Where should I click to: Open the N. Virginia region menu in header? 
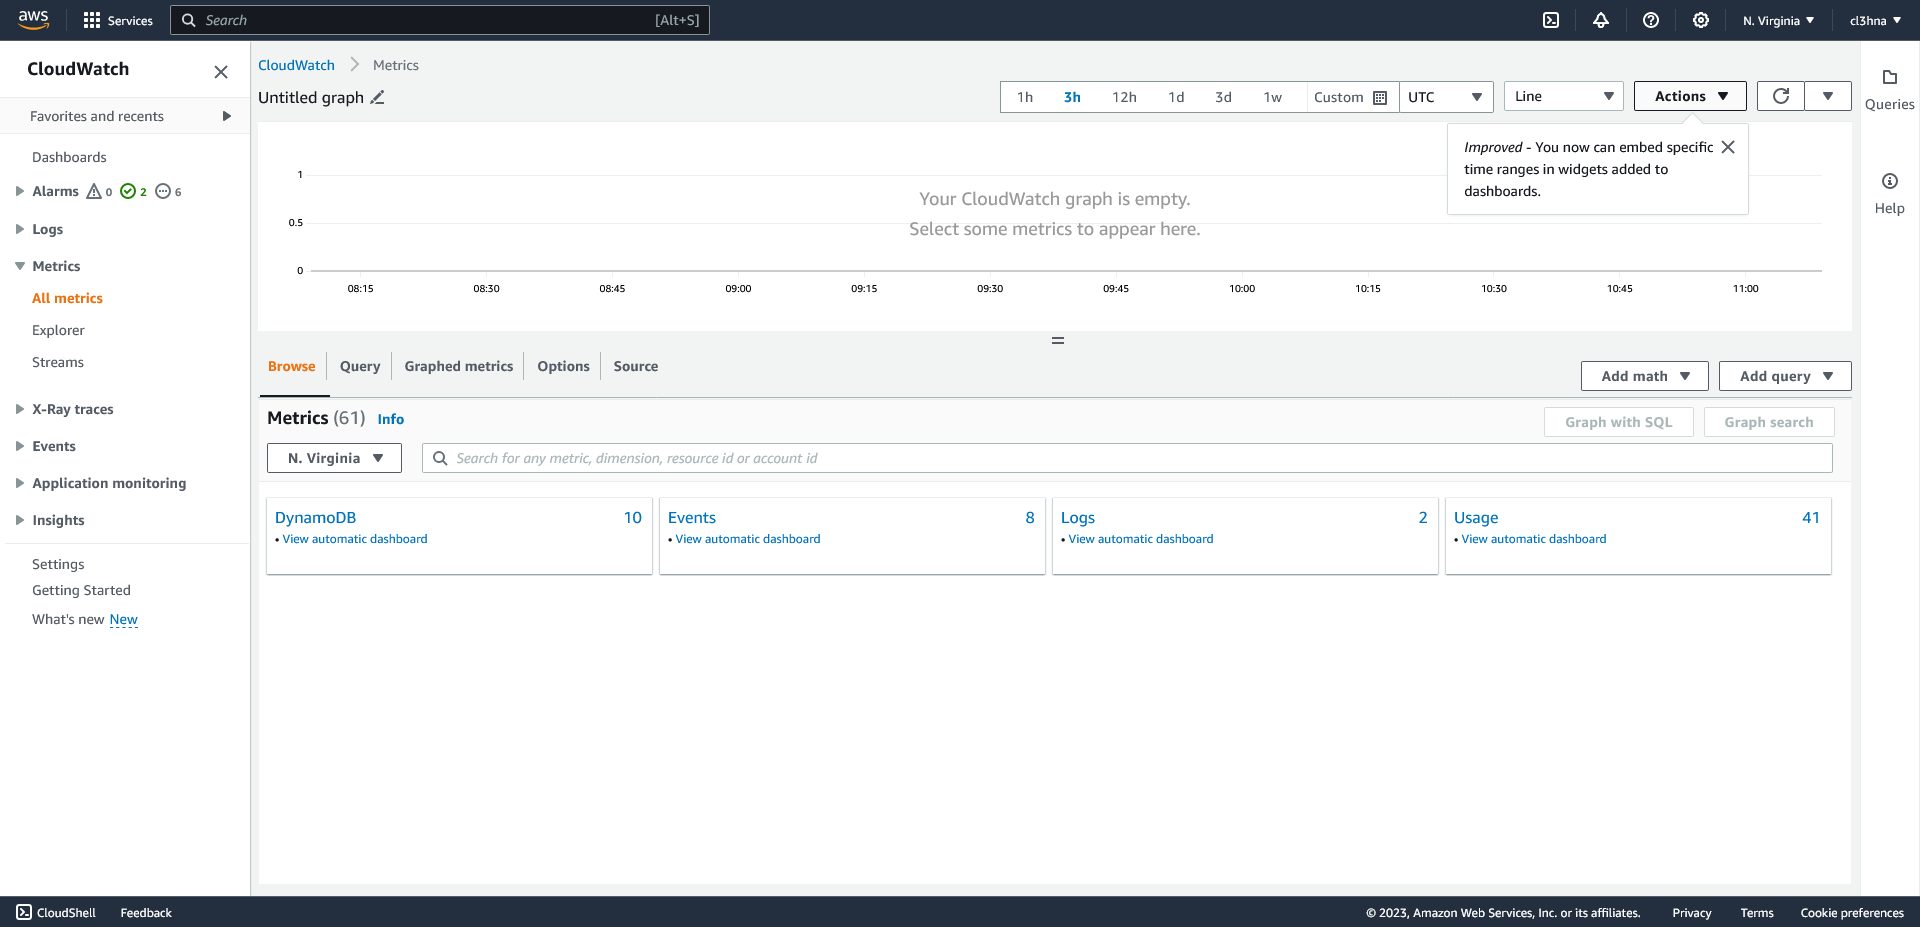point(1778,20)
